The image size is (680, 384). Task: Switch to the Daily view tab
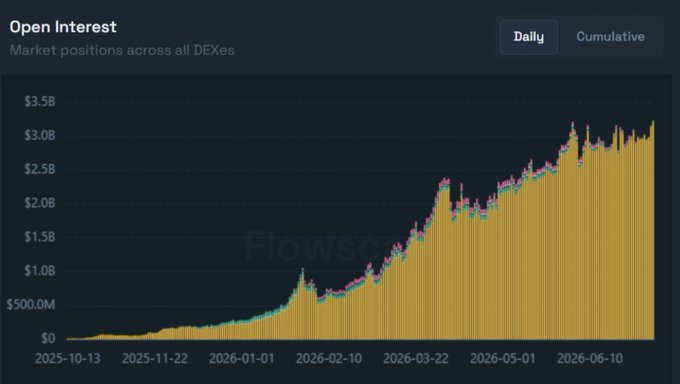click(x=529, y=37)
